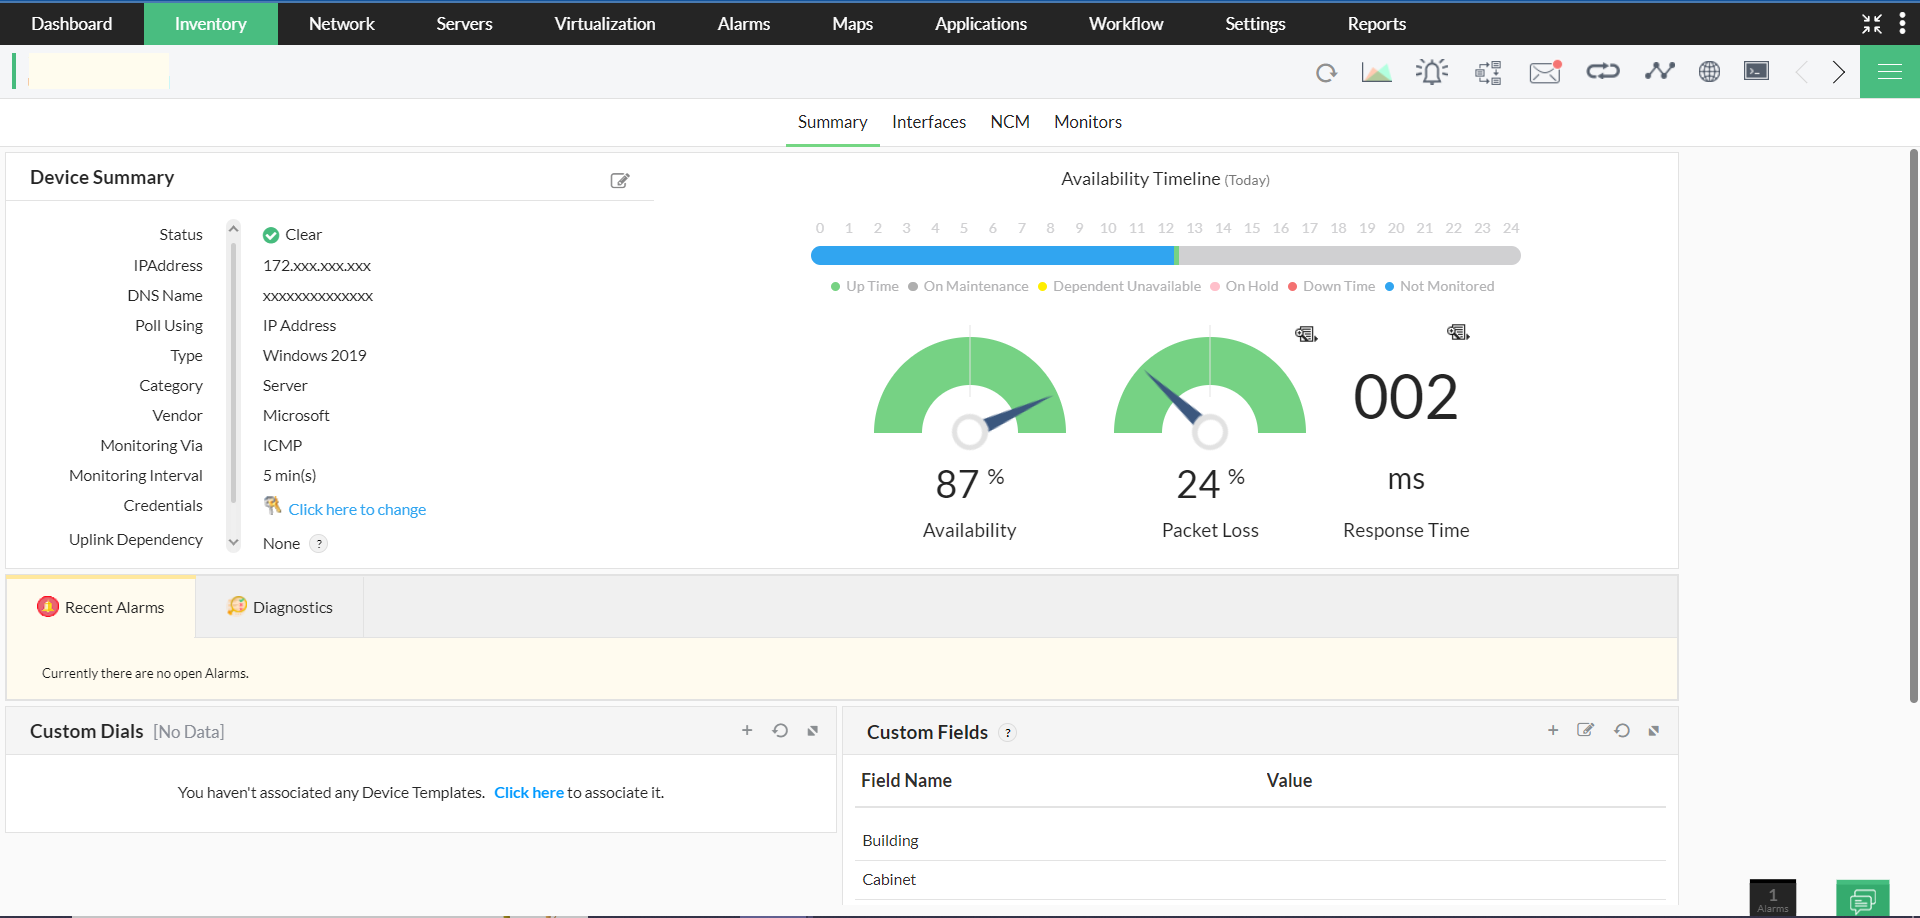This screenshot has width=1920, height=918.
Task: Click the question mark beside Uplink Dependency None
Action: [x=320, y=543]
